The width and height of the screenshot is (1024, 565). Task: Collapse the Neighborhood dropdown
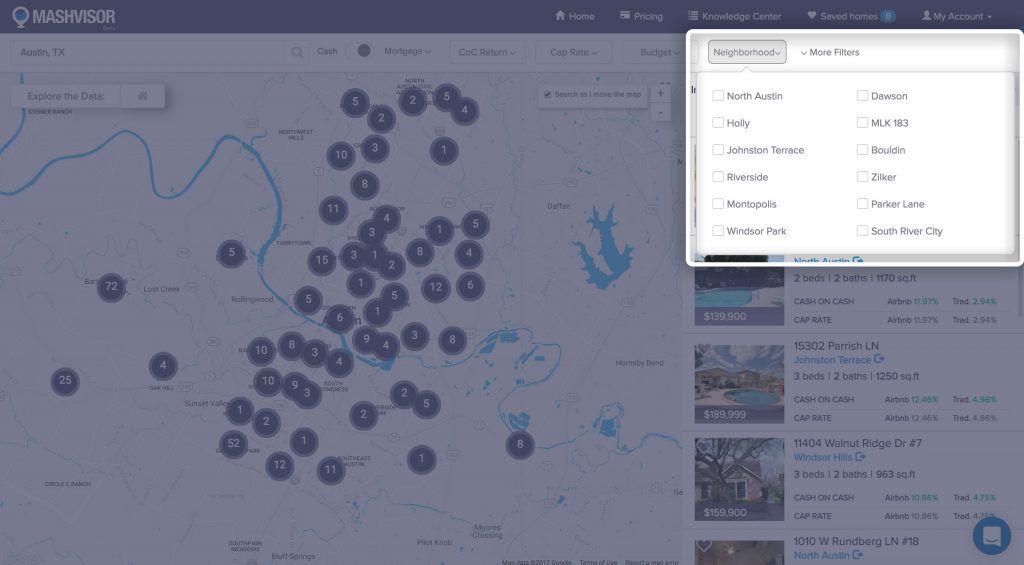pos(747,52)
